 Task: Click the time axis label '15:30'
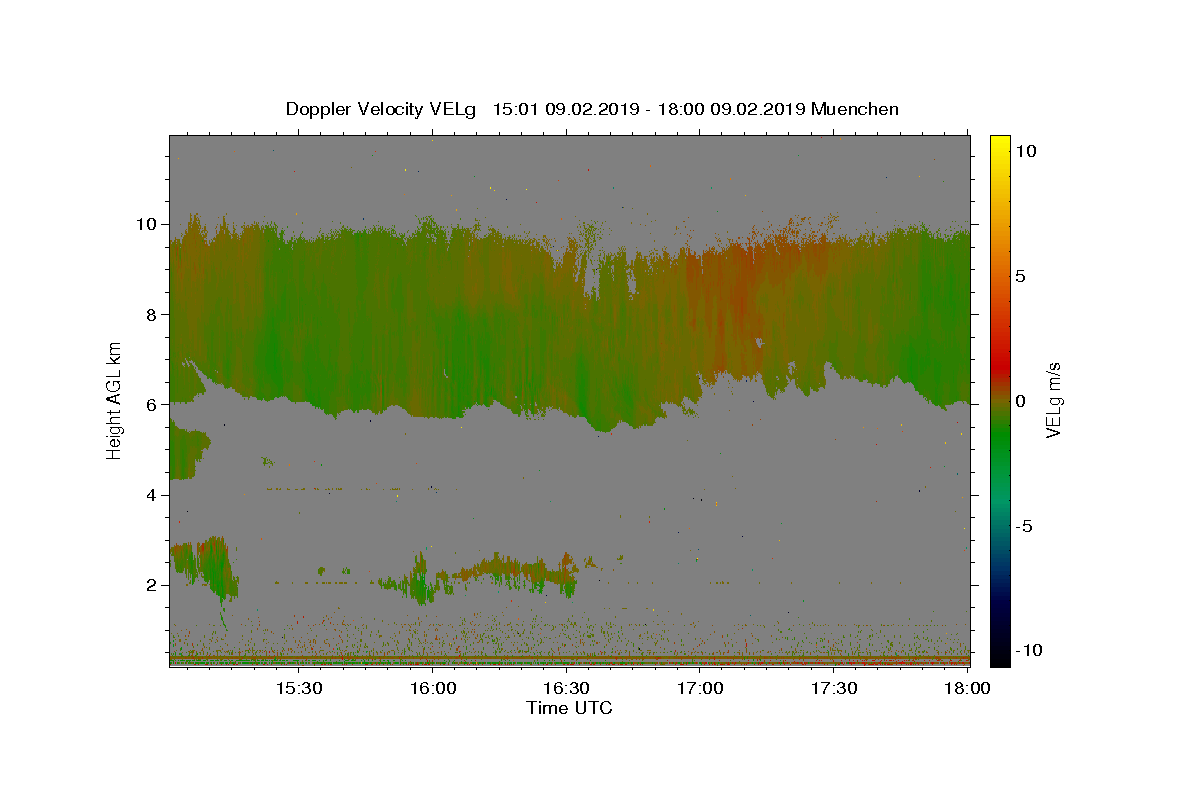pos(298,688)
